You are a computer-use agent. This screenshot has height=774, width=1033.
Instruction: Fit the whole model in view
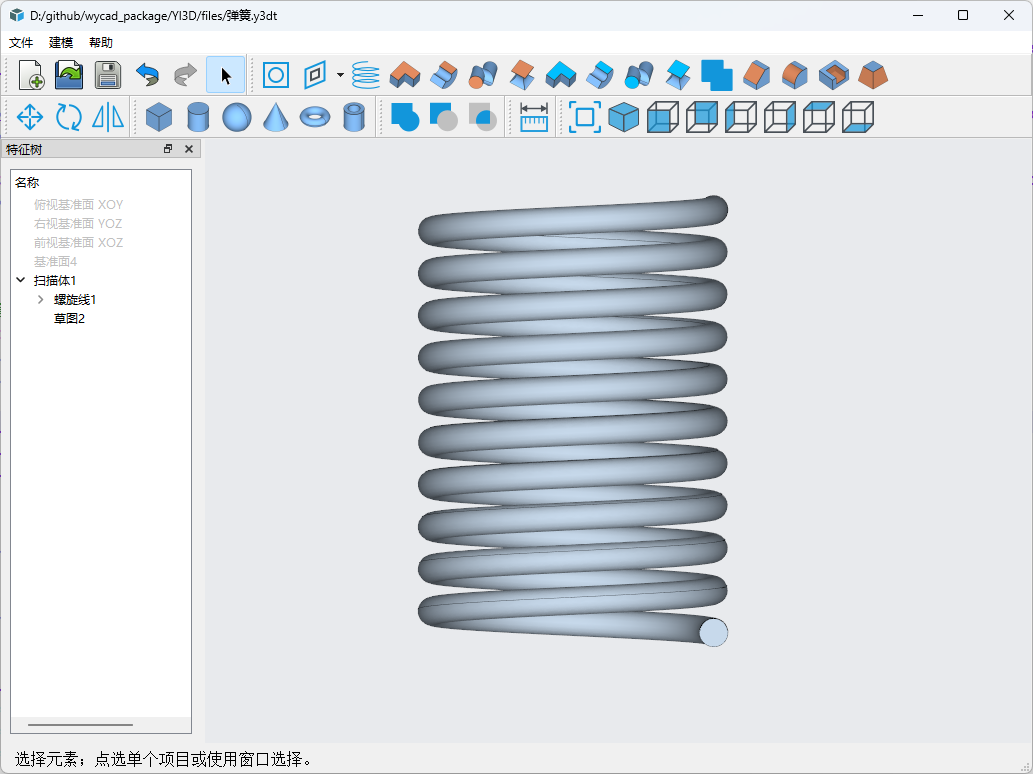click(x=584, y=117)
